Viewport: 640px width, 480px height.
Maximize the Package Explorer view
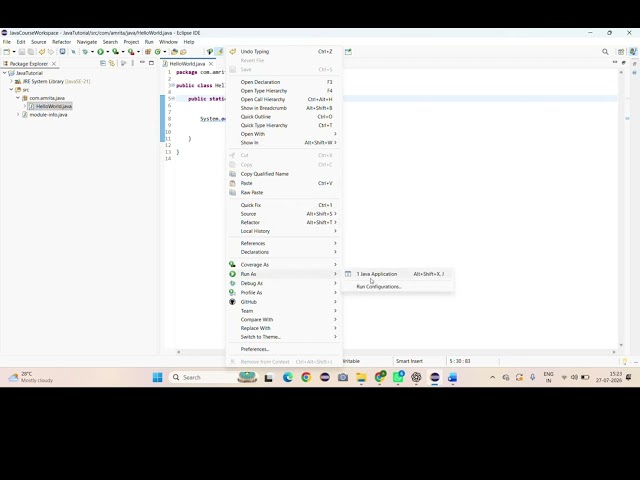[x=151, y=63]
